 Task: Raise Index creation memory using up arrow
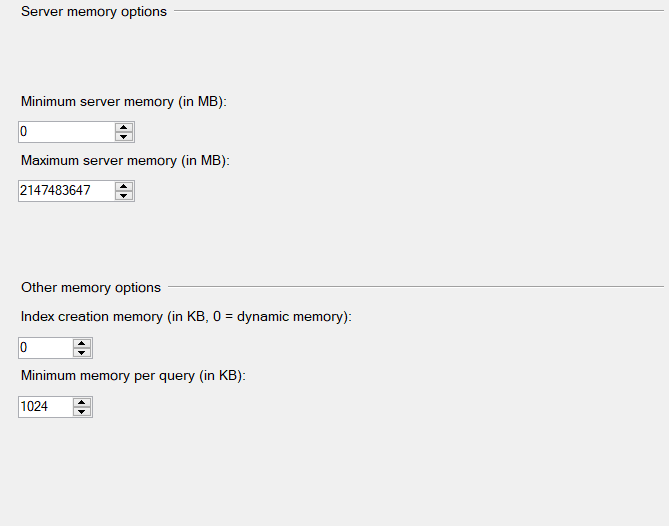pyautogui.click(x=82, y=343)
